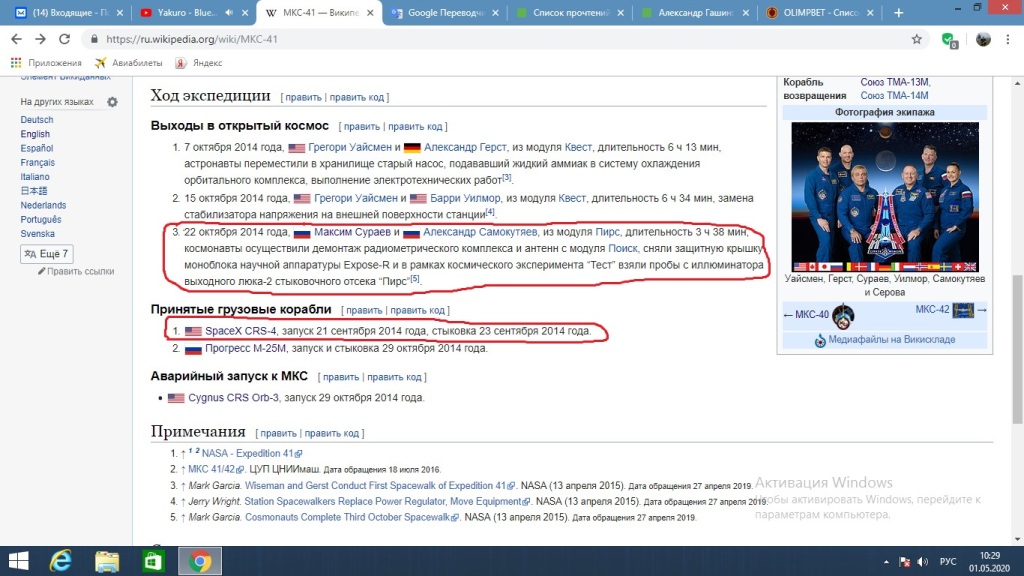
Task: Open the Барри Уилмор article link
Action: point(465,198)
